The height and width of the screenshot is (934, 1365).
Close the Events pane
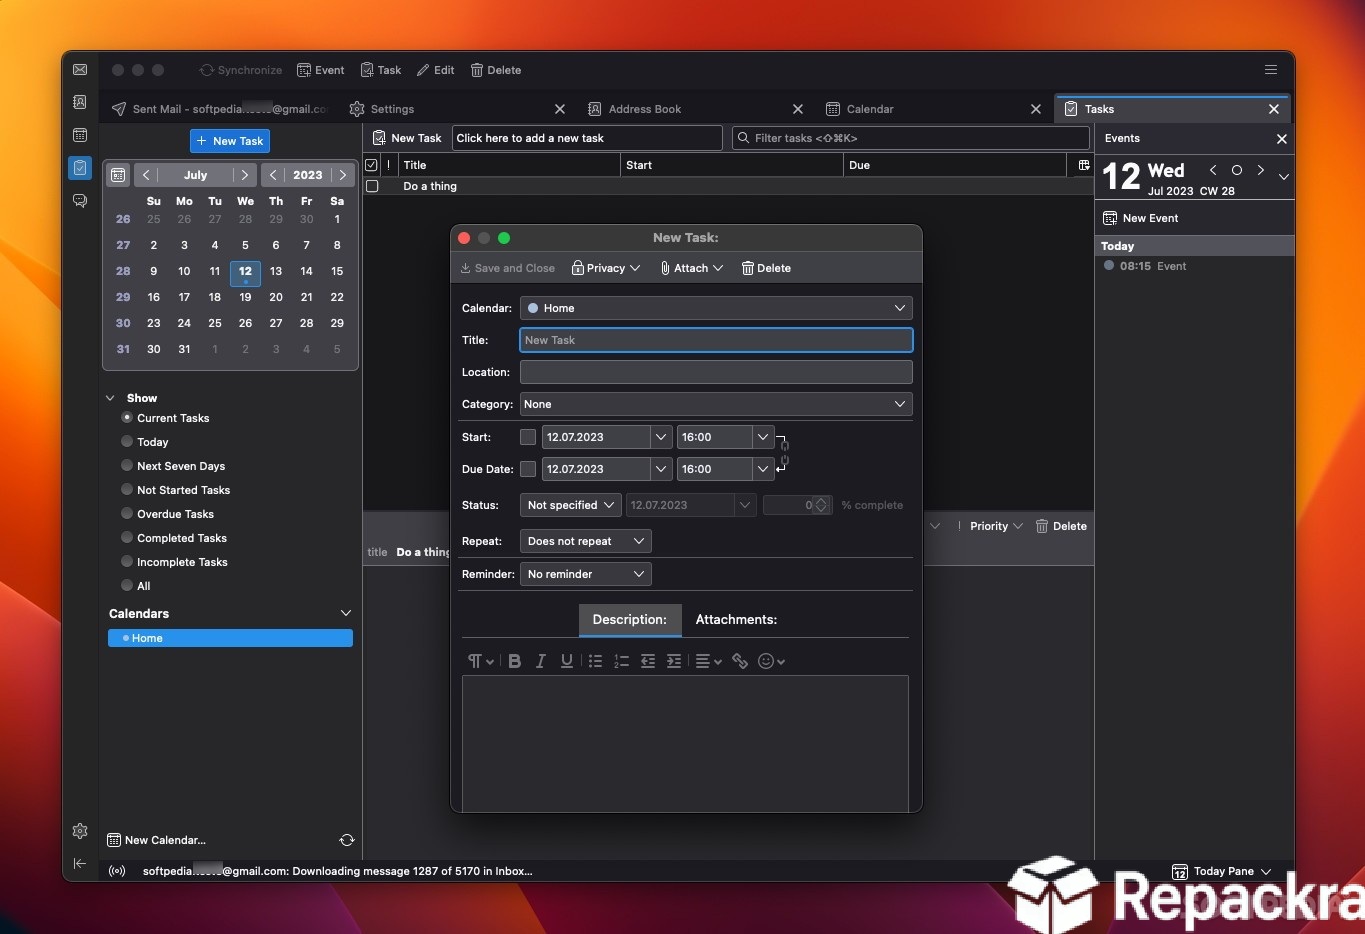[x=1282, y=139]
